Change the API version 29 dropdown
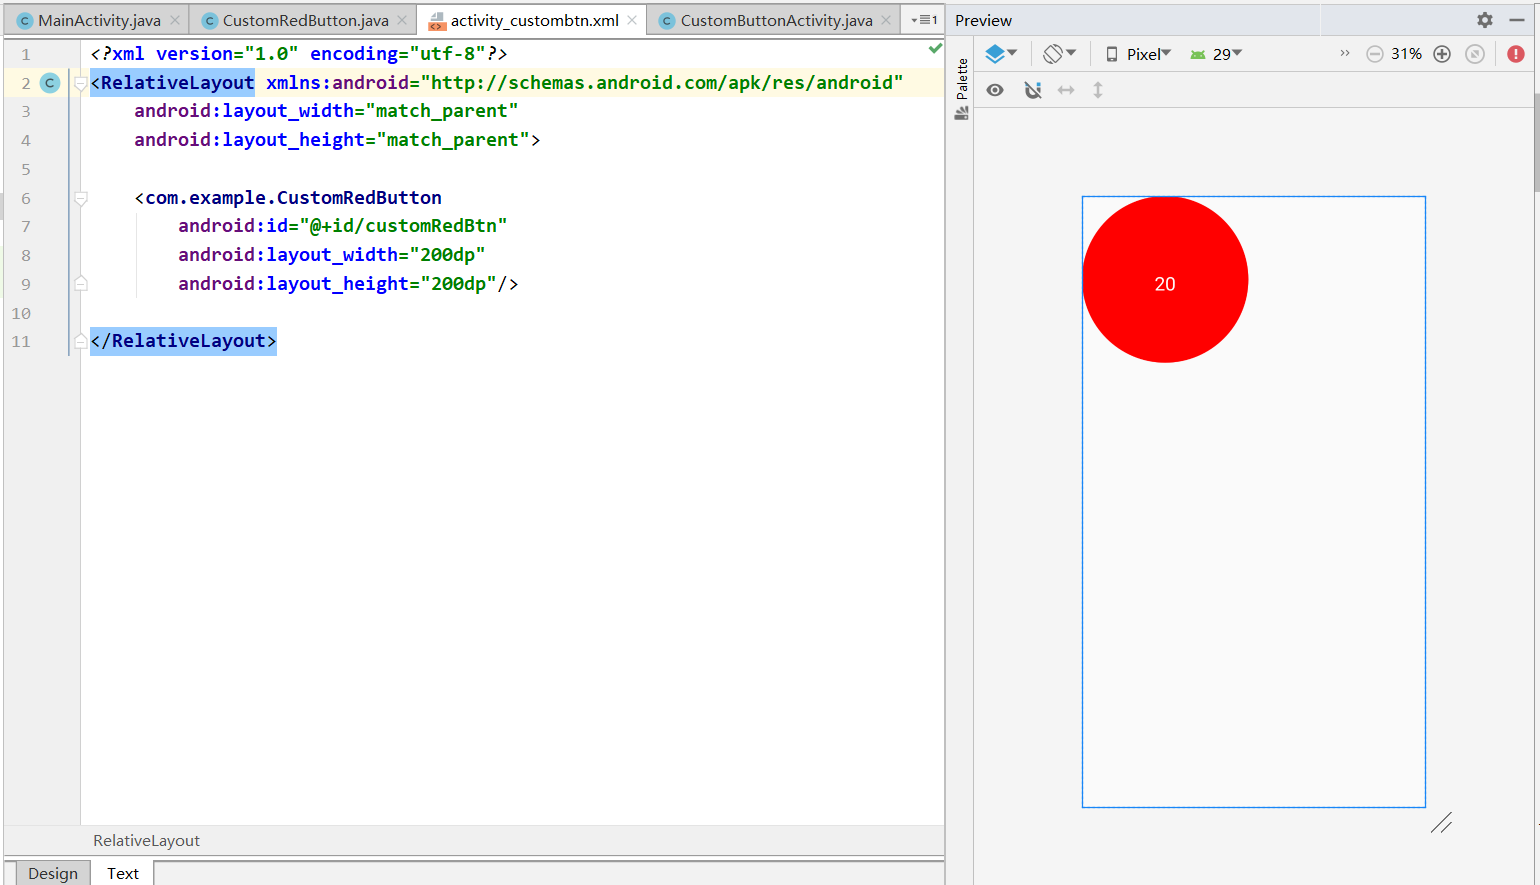This screenshot has height=885, width=1540. (1215, 54)
